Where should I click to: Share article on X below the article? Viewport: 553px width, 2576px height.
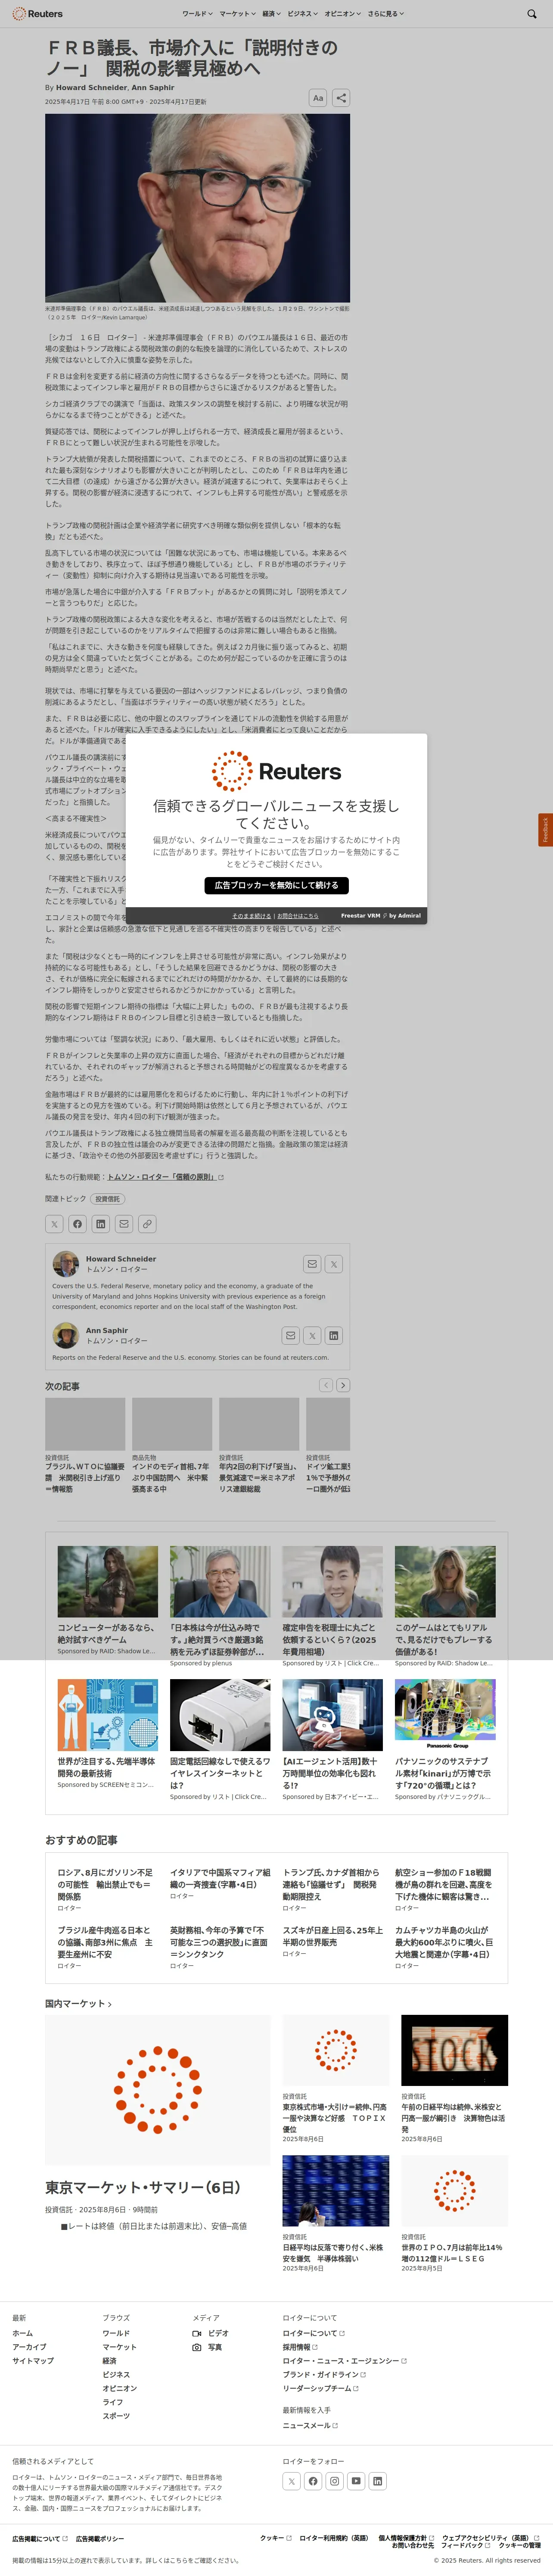click(54, 1223)
